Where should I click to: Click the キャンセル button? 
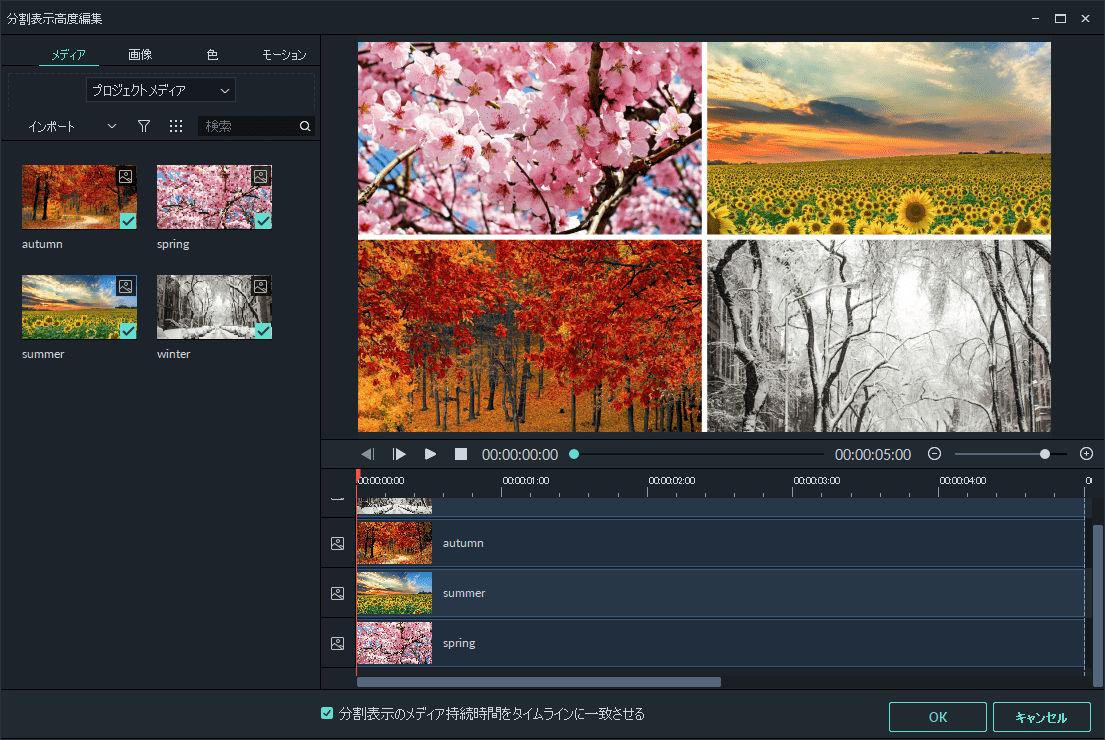[1042, 717]
